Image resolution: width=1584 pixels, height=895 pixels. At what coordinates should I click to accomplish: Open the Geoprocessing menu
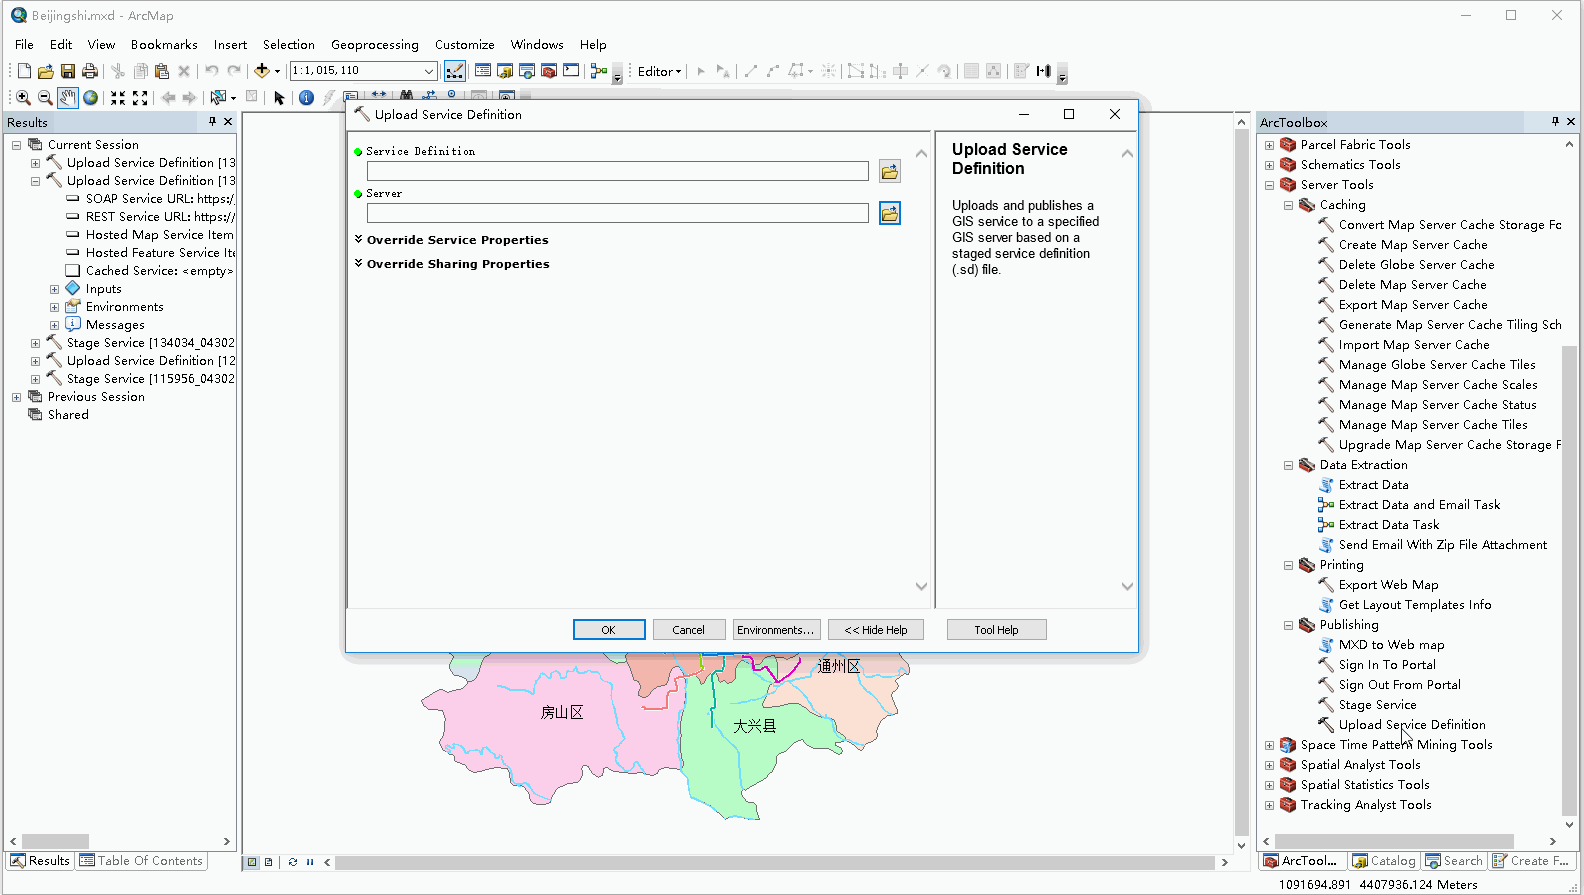375,45
